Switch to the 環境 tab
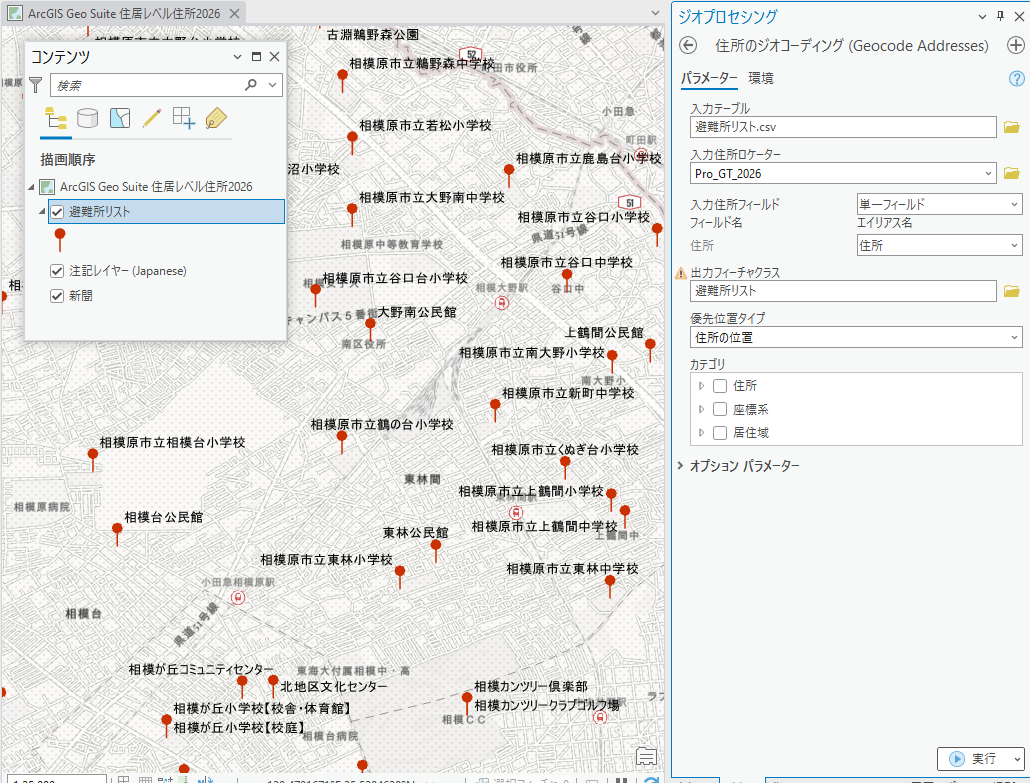Image resolution: width=1030 pixels, height=783 pixels. click(x=760, y=78)
